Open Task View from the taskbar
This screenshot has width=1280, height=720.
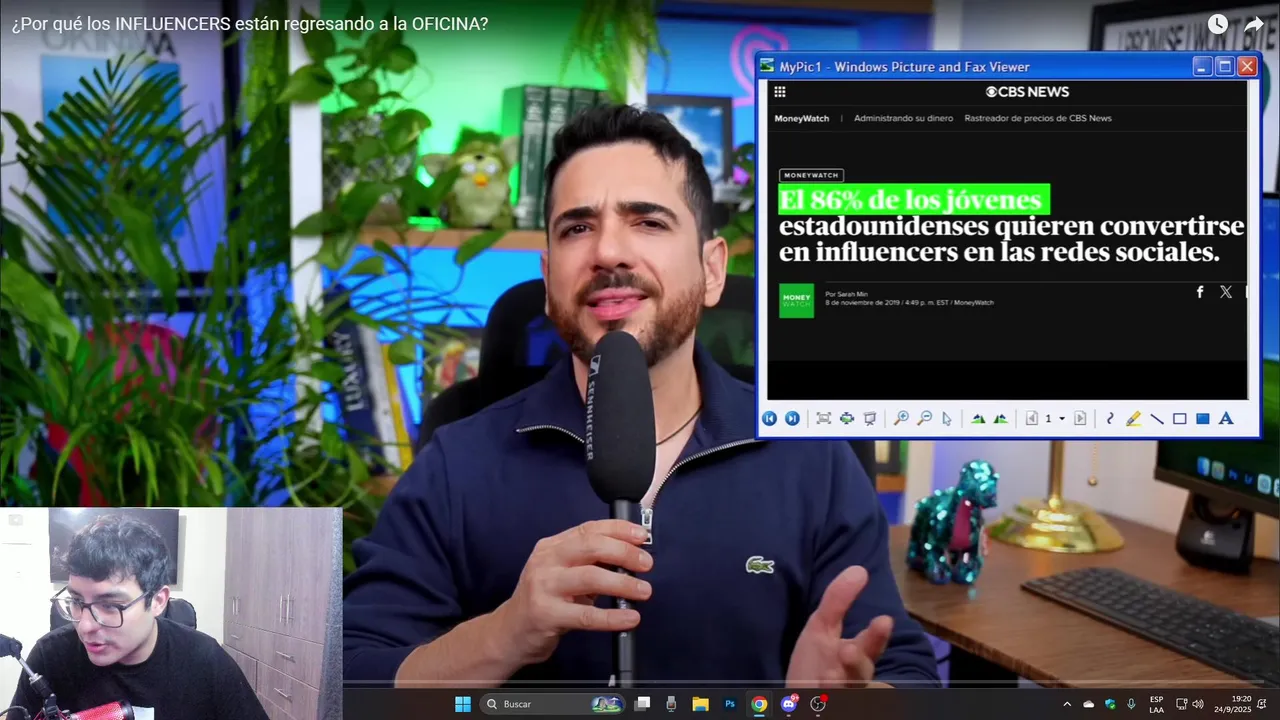[643, 704]
